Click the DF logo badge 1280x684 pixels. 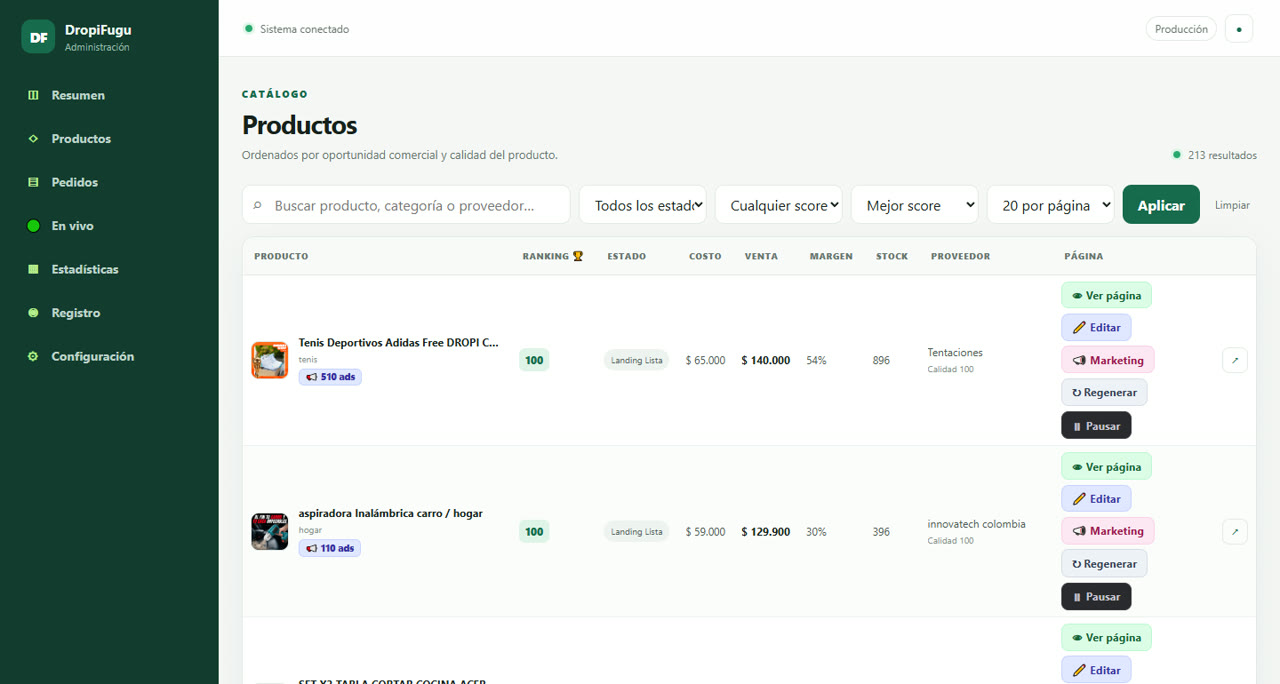[x=38, y=37]
